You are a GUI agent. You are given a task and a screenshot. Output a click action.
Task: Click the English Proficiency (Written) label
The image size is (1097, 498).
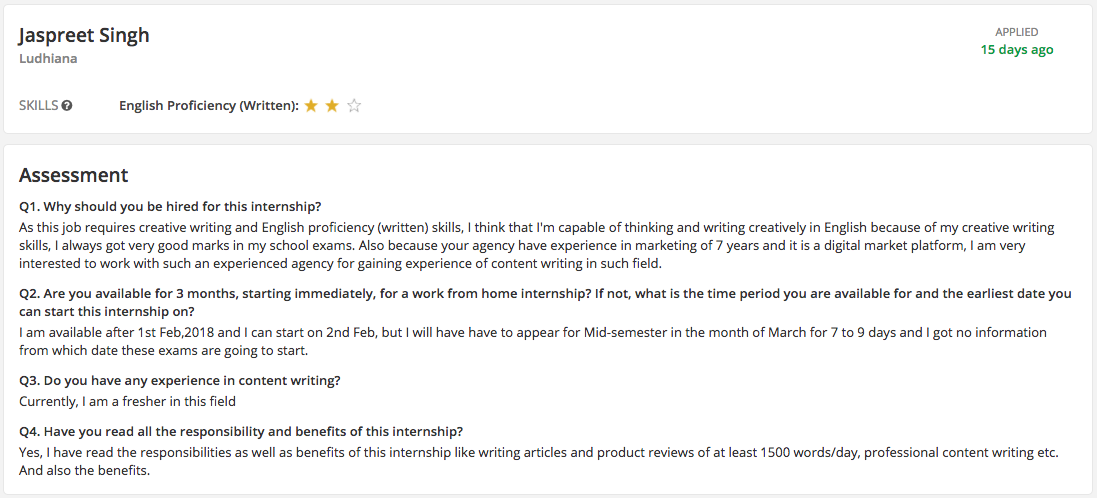pyautogui.click(x=209, y=106)
